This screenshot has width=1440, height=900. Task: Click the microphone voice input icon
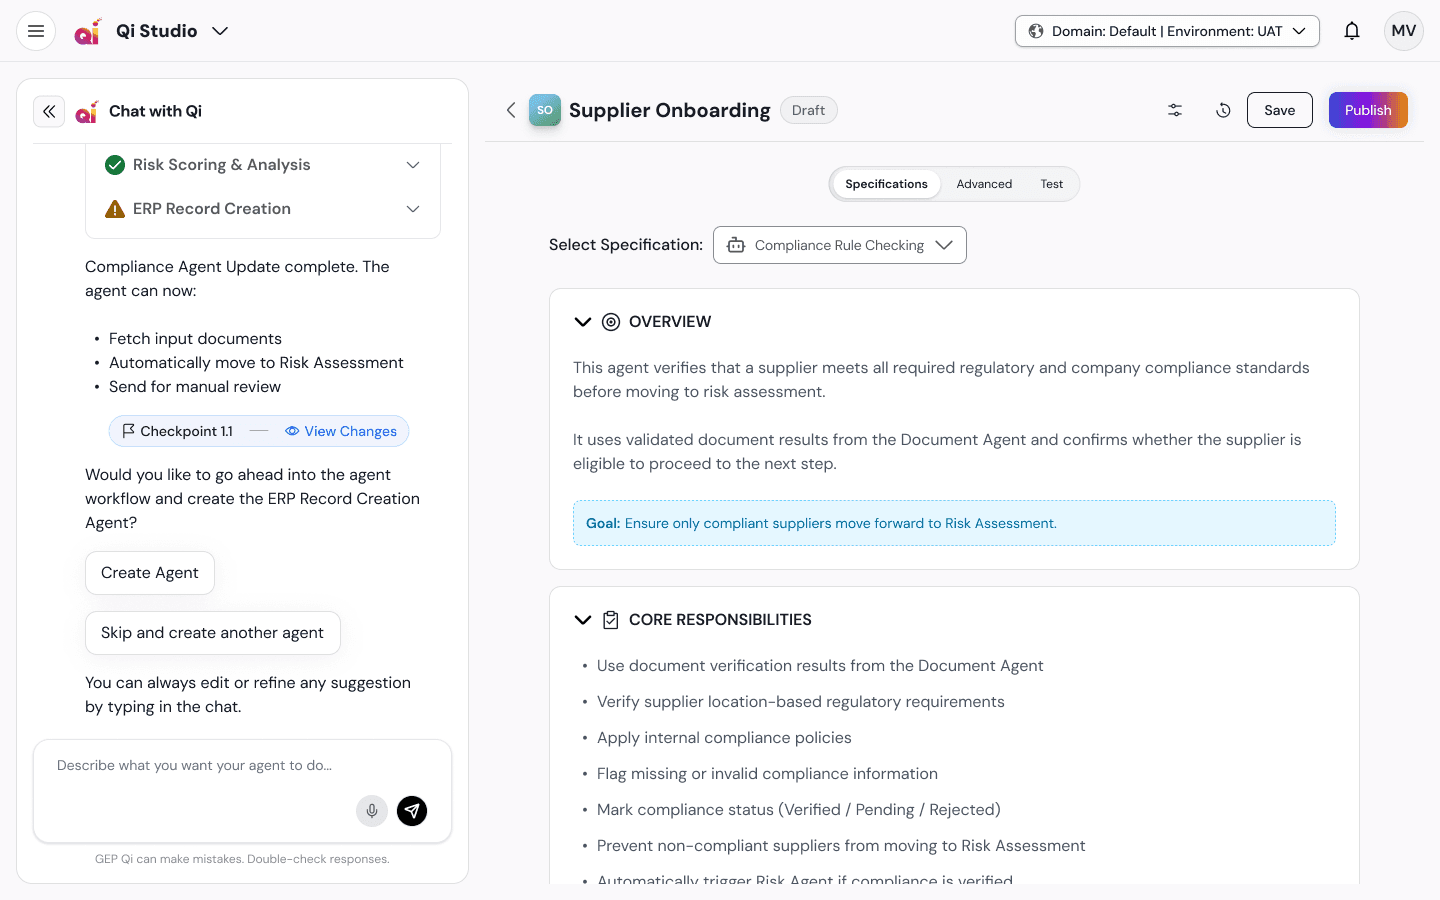point(372,811)
